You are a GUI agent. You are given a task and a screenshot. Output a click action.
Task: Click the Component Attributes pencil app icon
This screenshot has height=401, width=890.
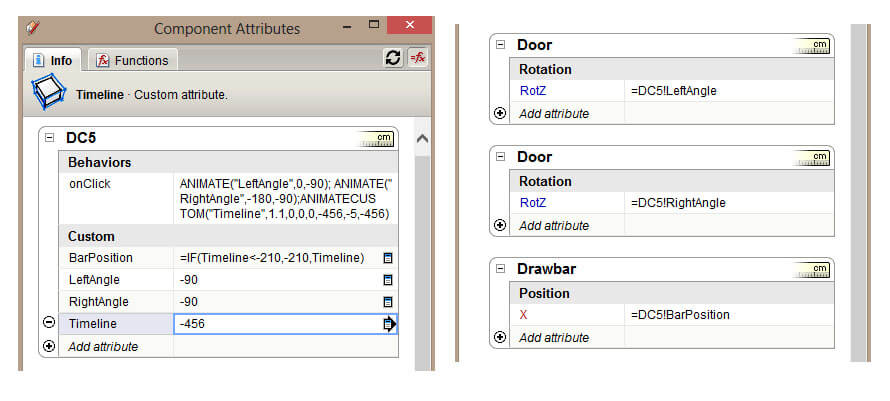(x=33, y=27)
